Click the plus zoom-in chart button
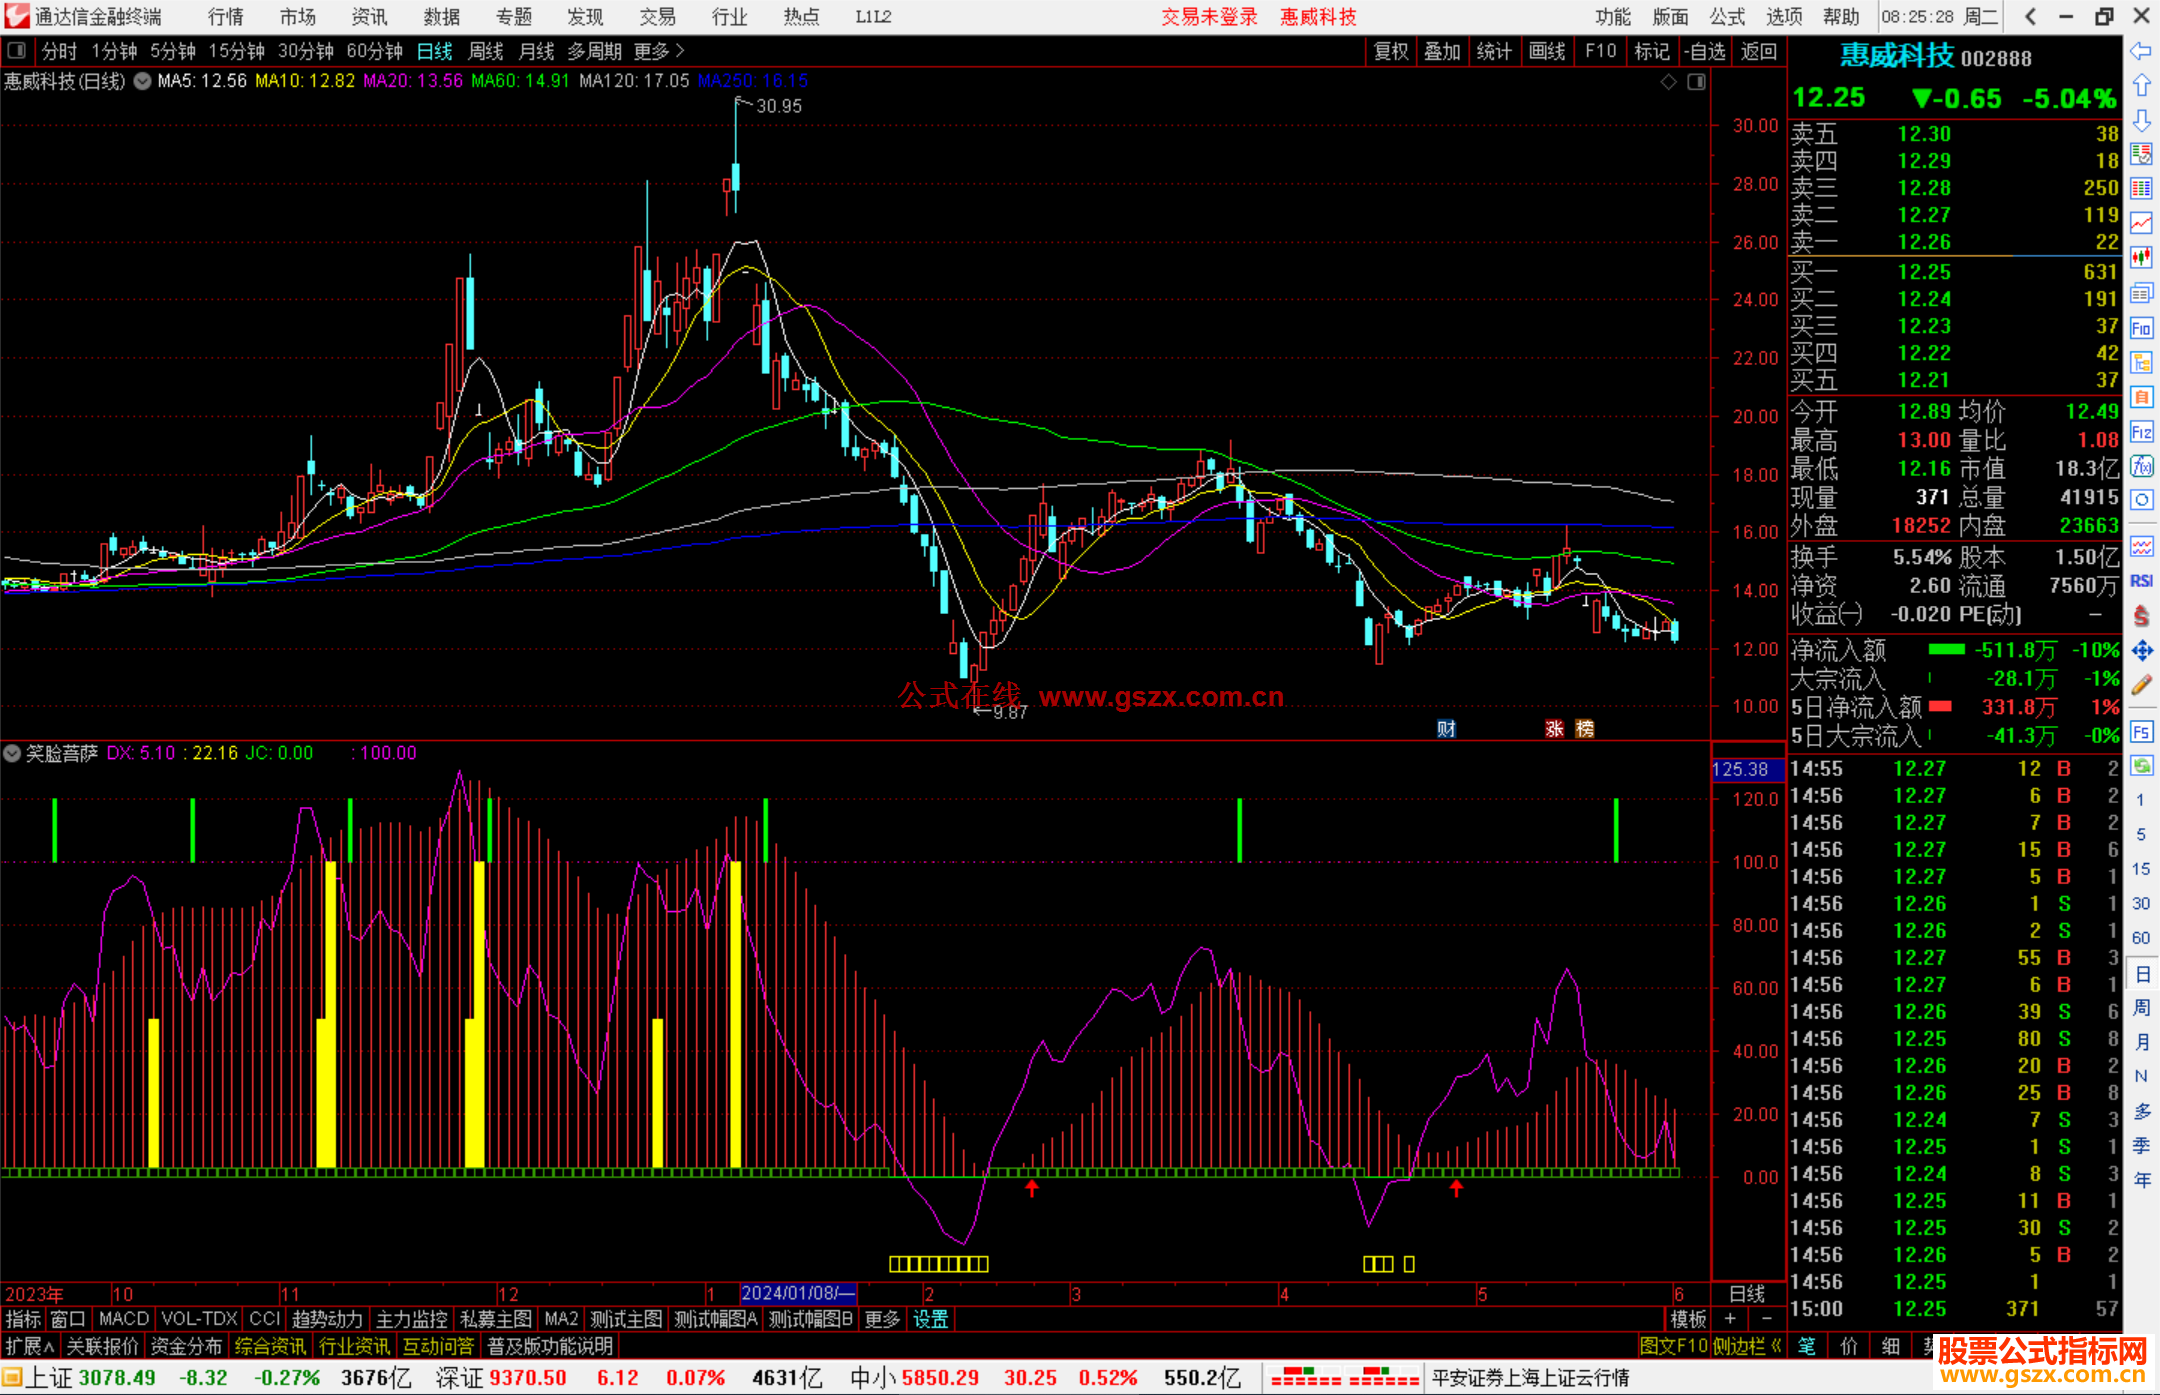 (x=1730, y=1319)
